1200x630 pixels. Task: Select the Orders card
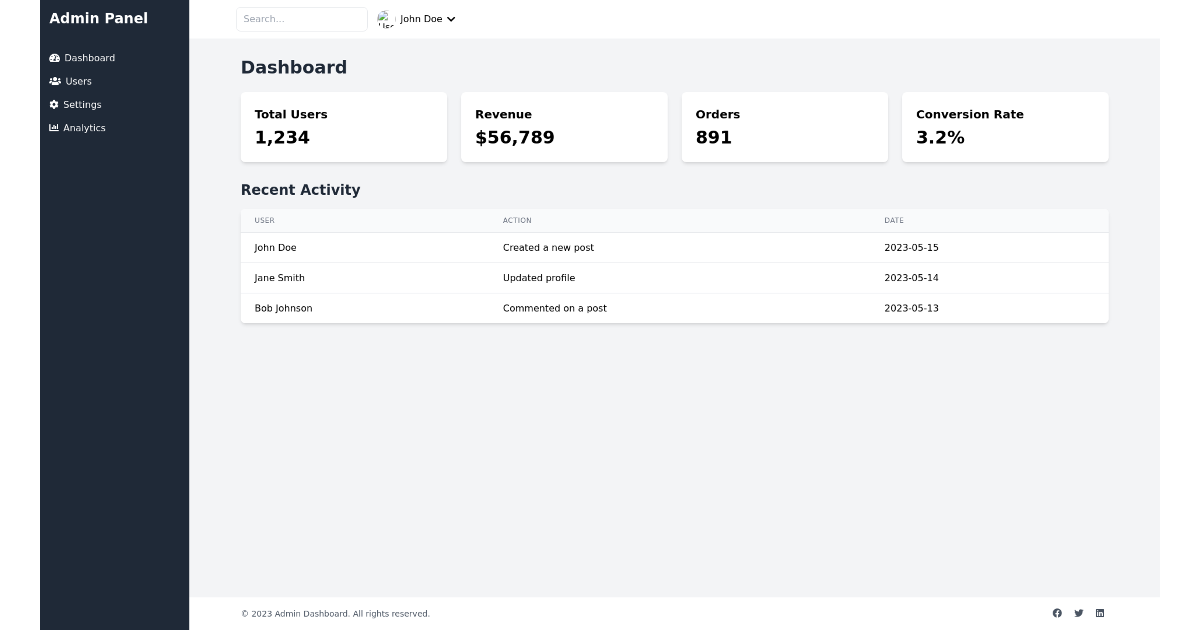point(784,126)
